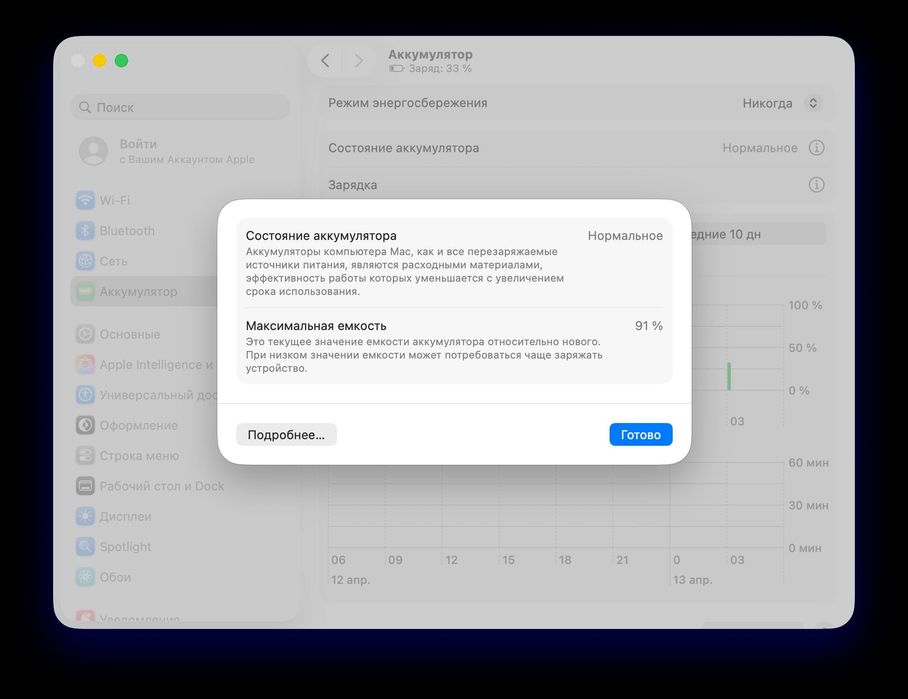This screenshot has height=699, width=908.
Task: Open Дисплеи sidebar icon
Action: point(85,516)
